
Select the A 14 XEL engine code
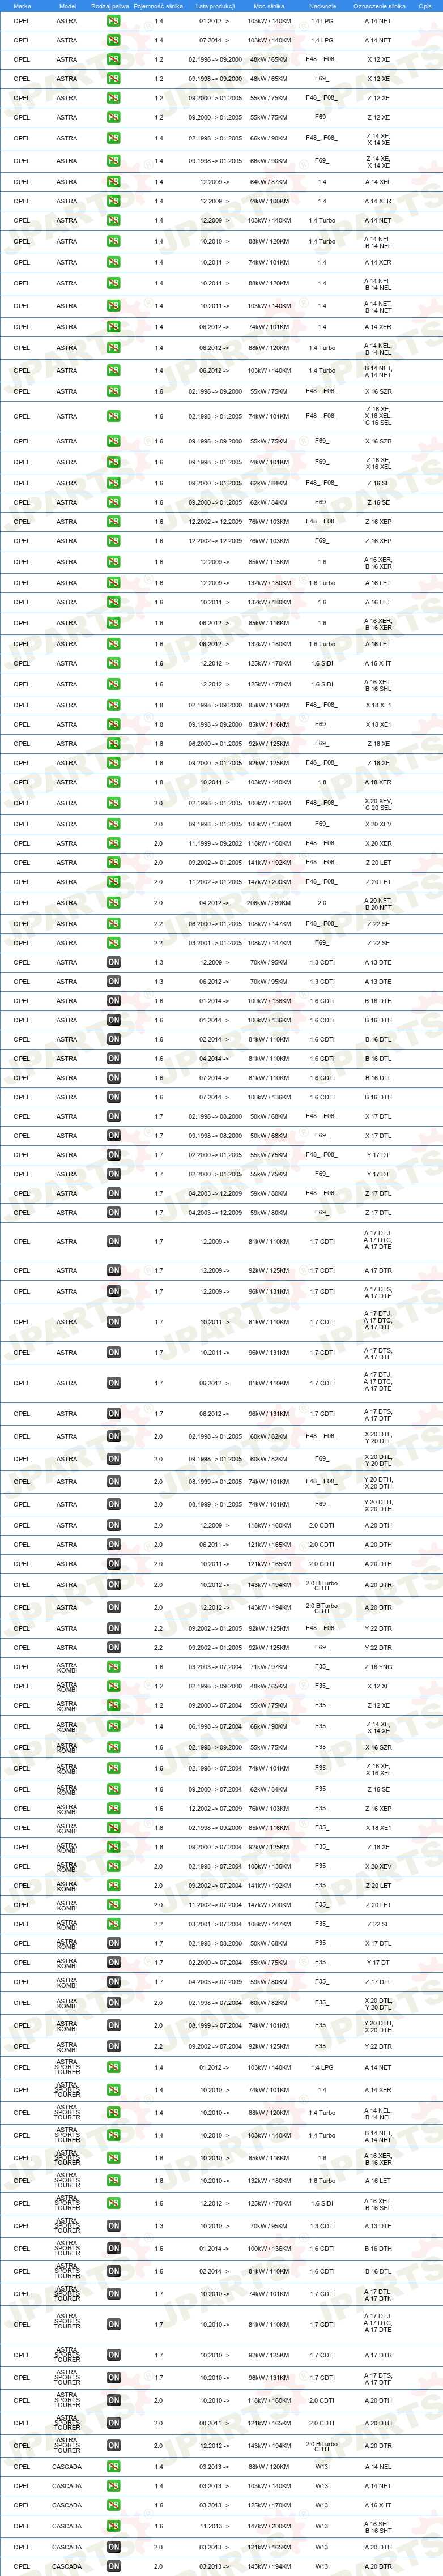click(379, 182)
